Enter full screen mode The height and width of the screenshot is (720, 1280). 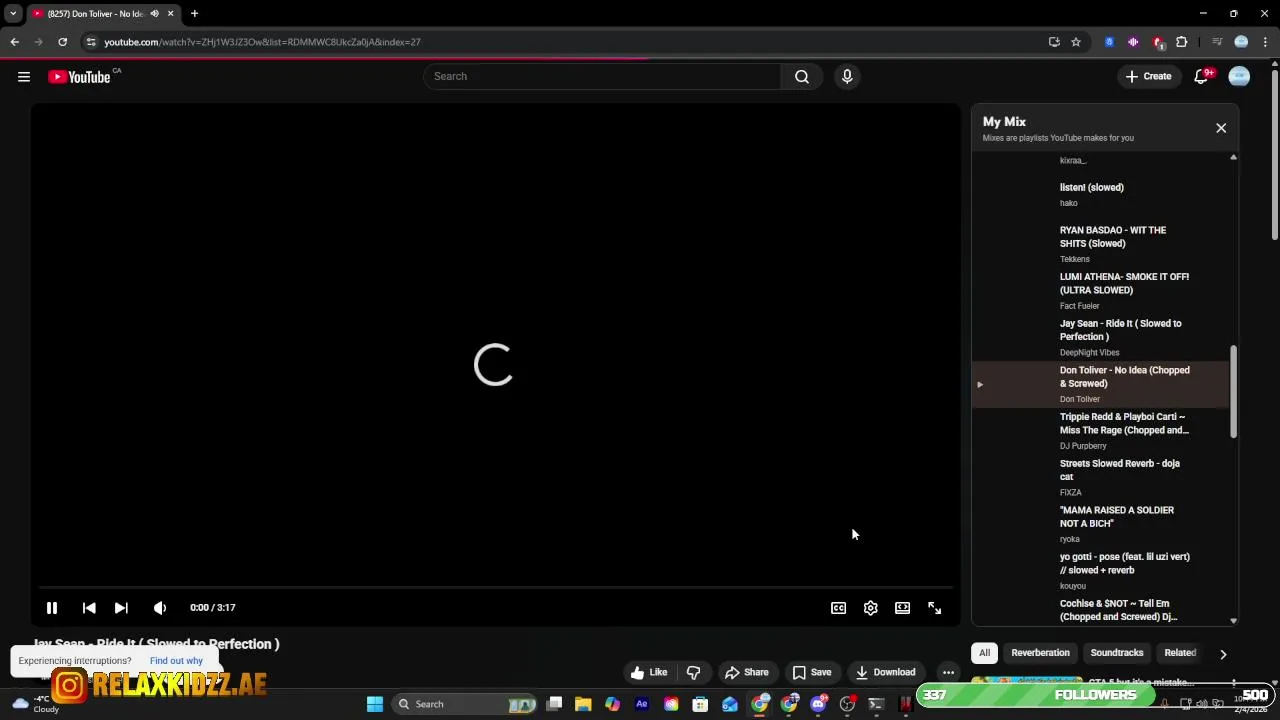pyautogui.click(x=935, y=608)
